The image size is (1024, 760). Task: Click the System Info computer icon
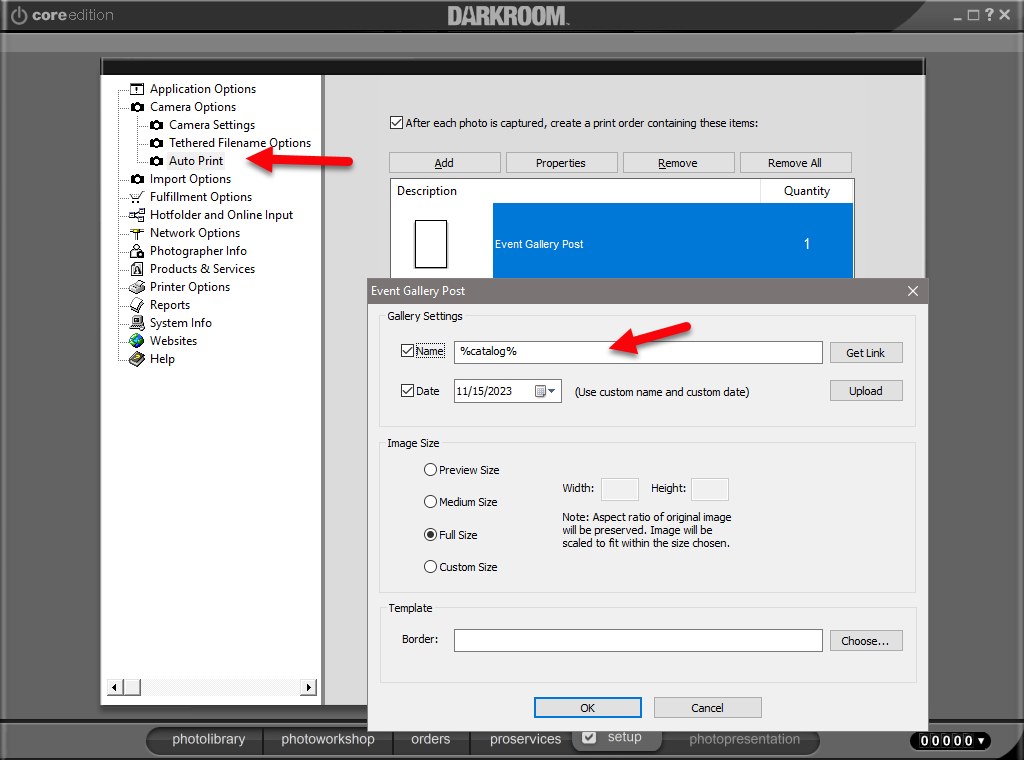[x=136, y=323]
